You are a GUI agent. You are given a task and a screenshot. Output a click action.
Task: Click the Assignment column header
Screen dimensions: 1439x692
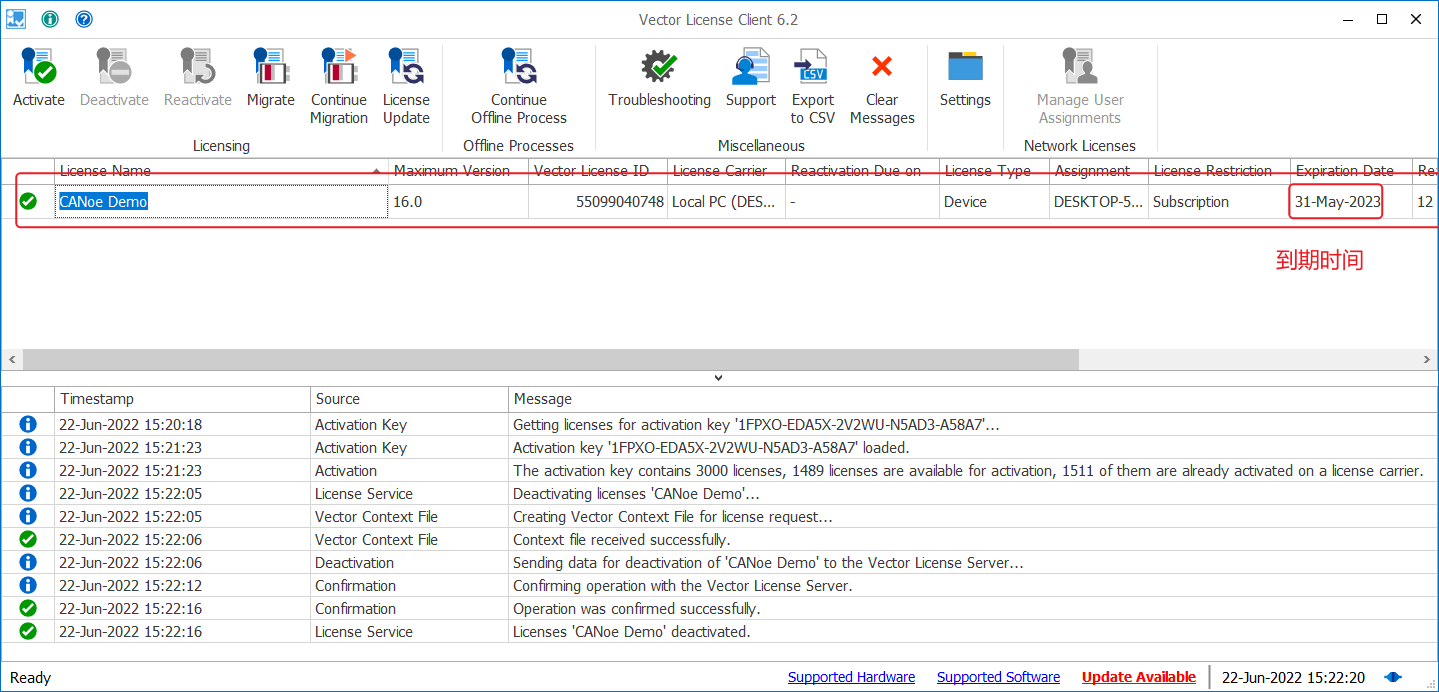(x=1098, y=171)
